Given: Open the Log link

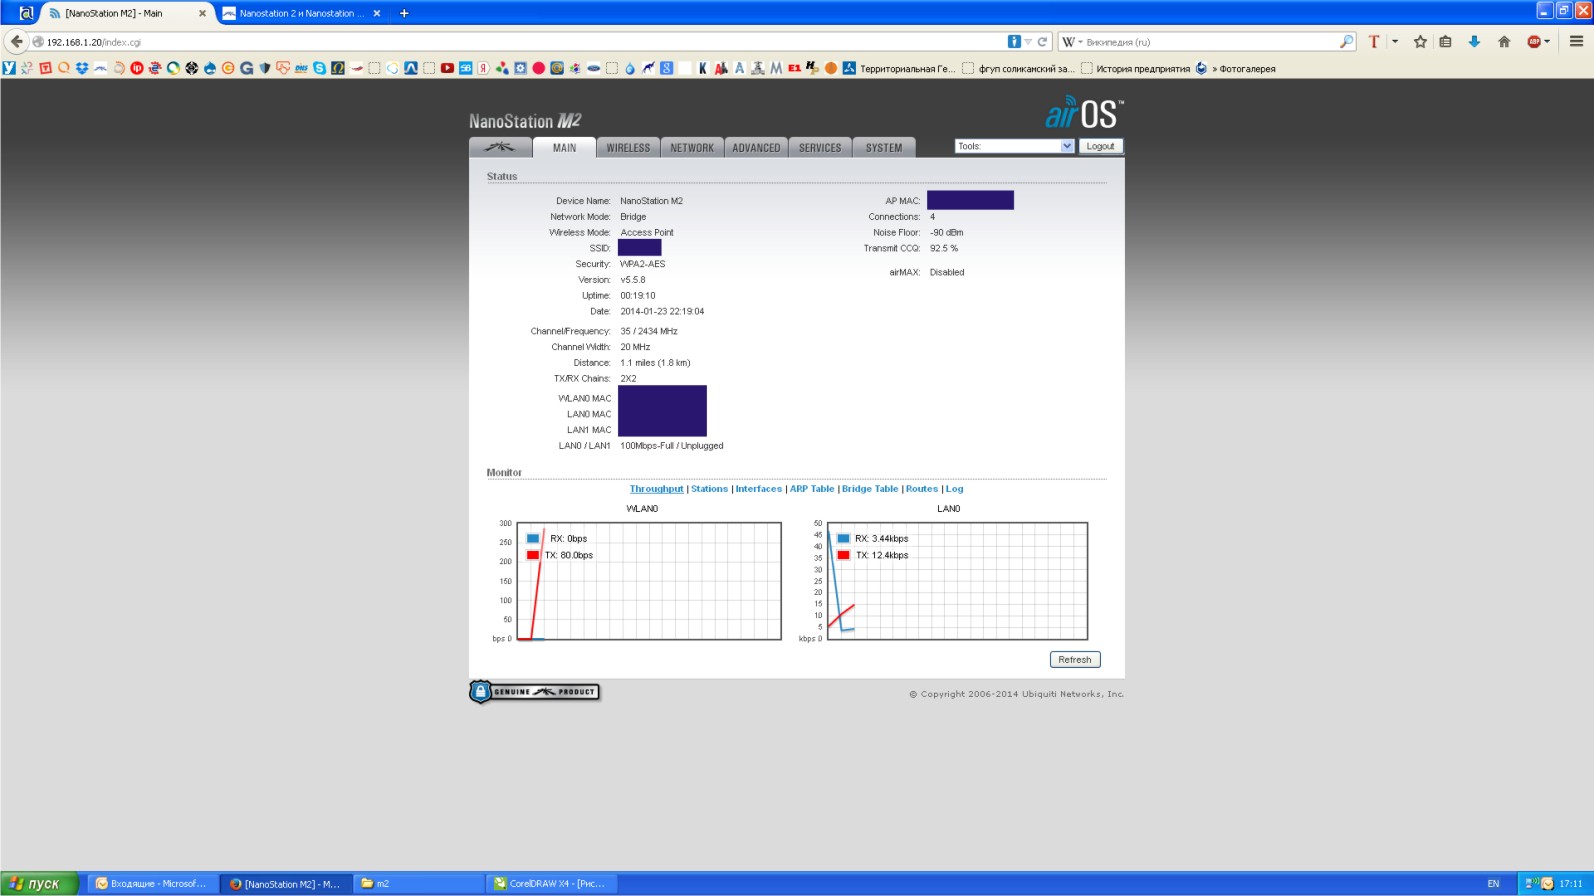Looking at the screenshot, I should coord(954,489).
